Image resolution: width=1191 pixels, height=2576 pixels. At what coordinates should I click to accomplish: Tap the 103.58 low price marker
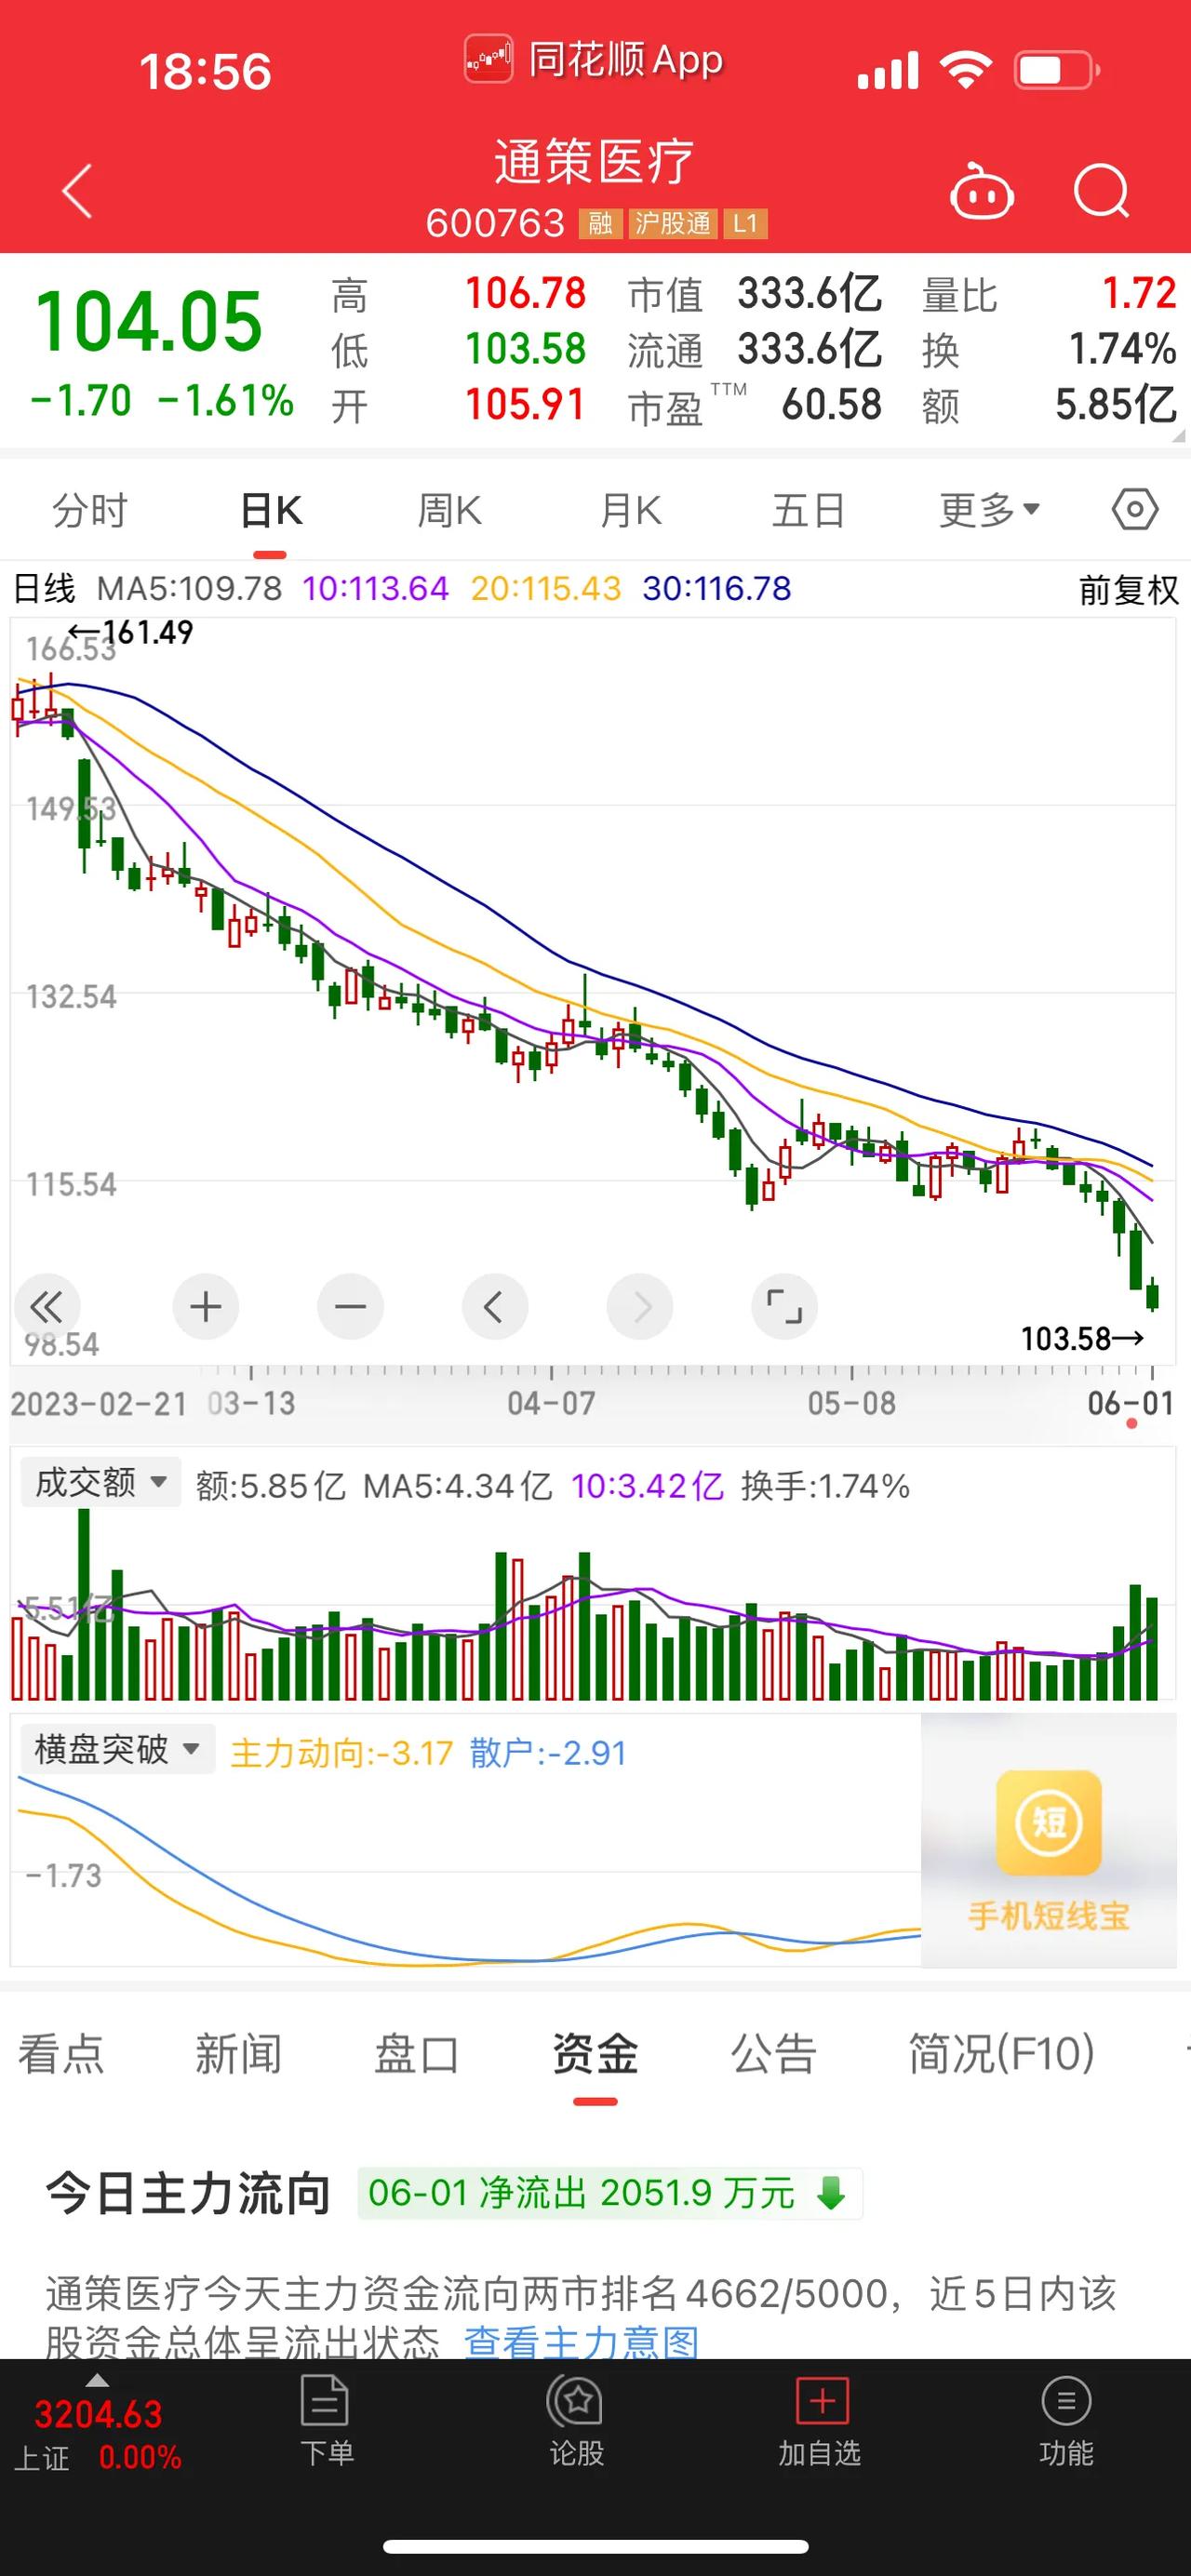point(1081,1338)
